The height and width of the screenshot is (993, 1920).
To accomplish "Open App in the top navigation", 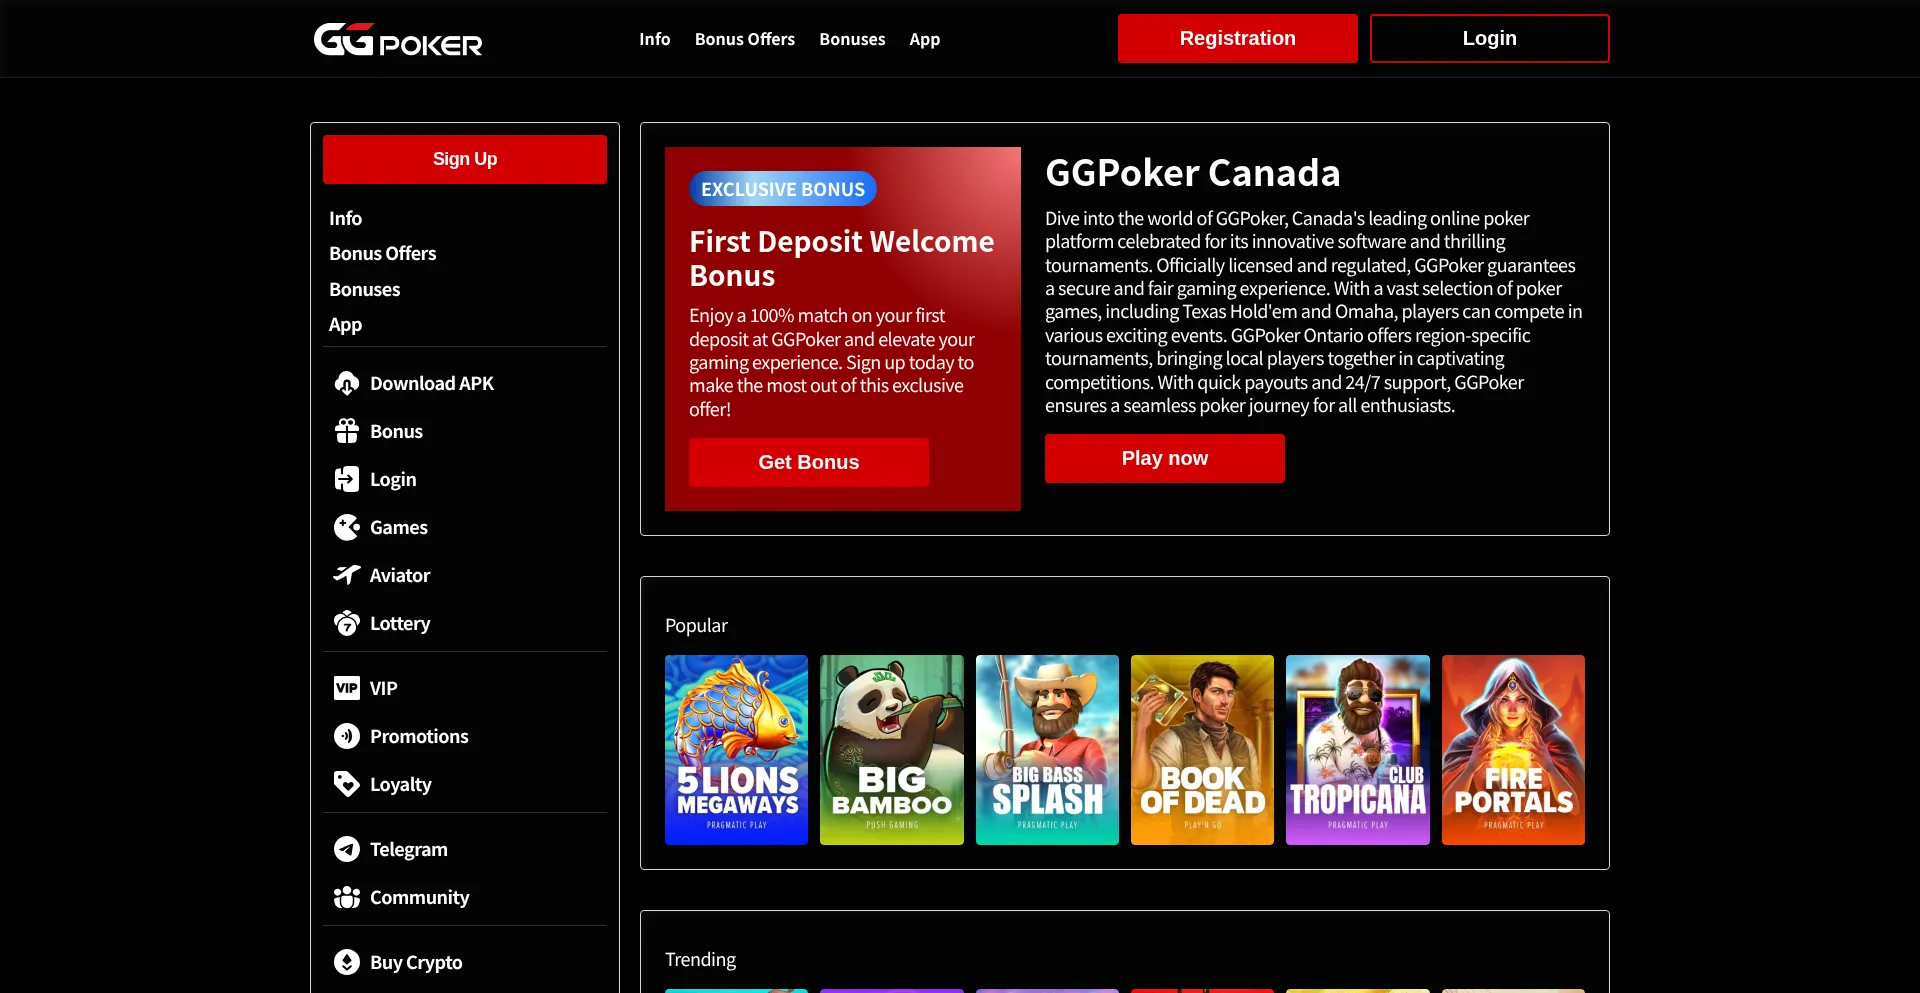I will (x=925, y=39).
